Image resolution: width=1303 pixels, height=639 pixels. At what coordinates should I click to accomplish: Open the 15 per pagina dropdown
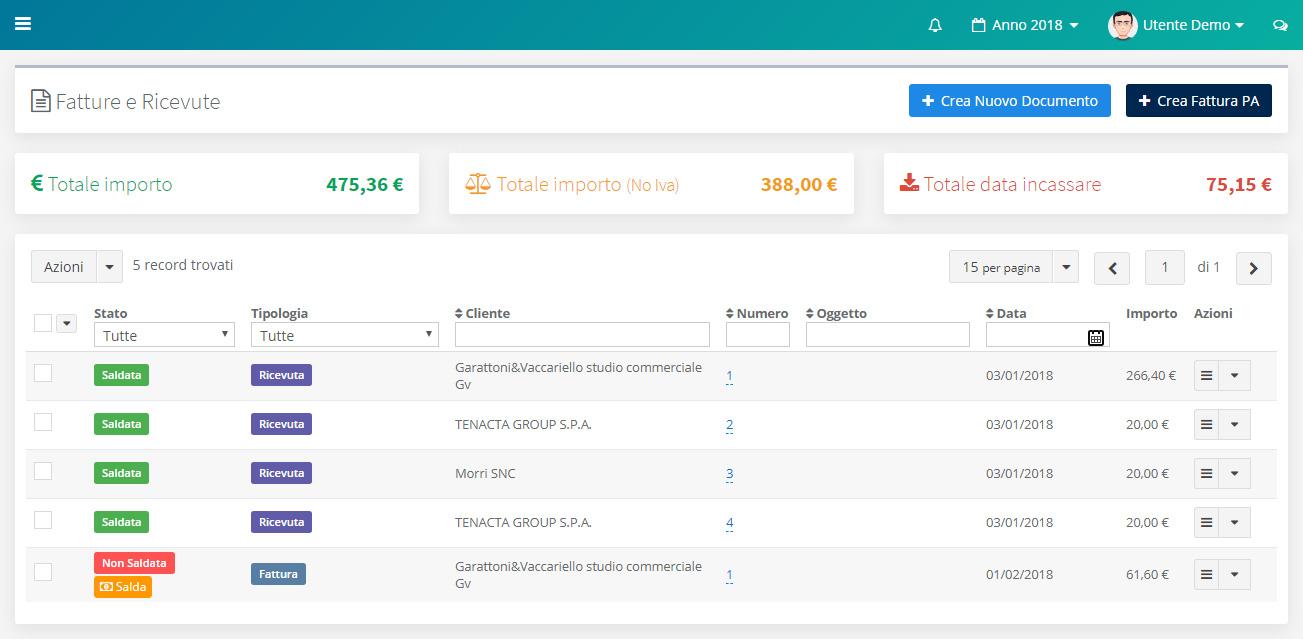click(x=1014, y=267)
